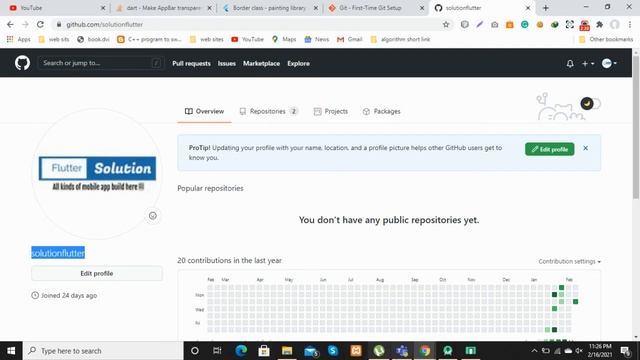Open the Windows Start menu
The image size is (640, 360).
pos(11,351)
